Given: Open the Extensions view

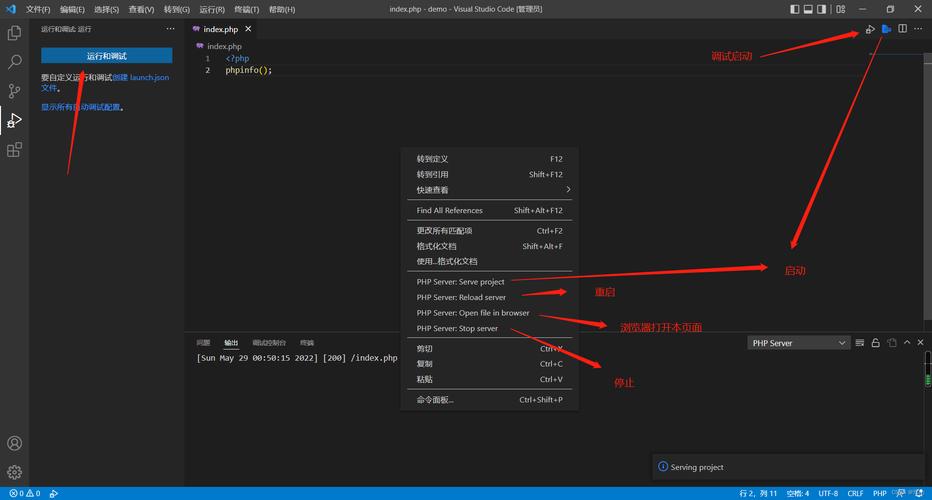Looking at the screenshot, I should [x=14, y=150].
